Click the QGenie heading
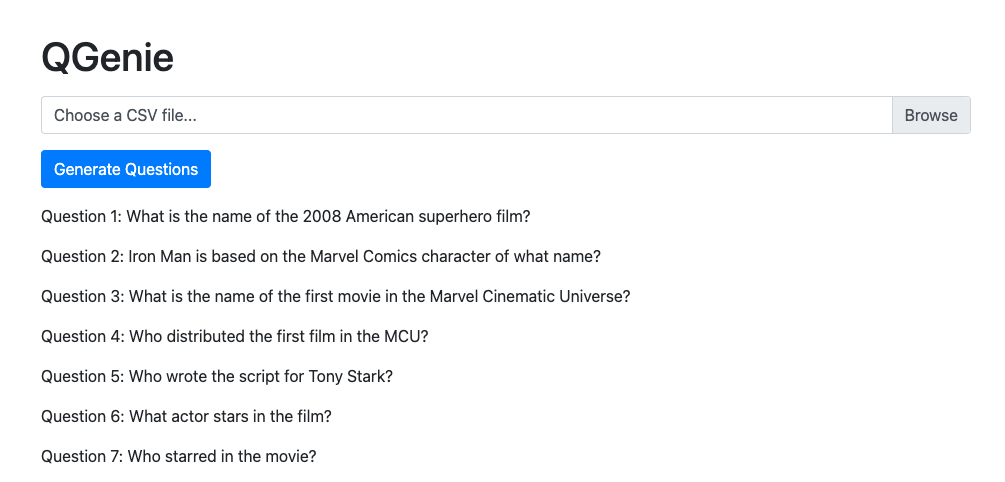The image size is (1005, 482). pyautogui.click(x=107, y=57)
